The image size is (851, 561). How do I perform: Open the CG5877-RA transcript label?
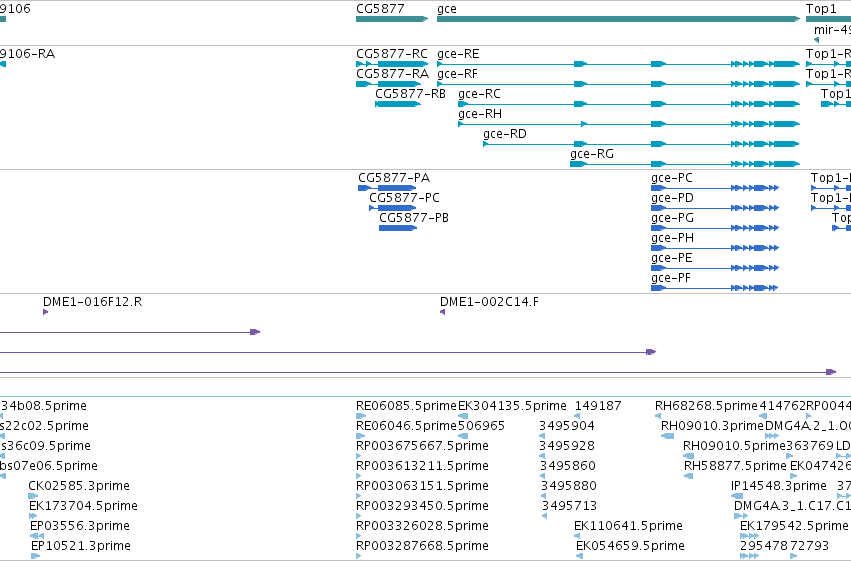click(392, 74)
